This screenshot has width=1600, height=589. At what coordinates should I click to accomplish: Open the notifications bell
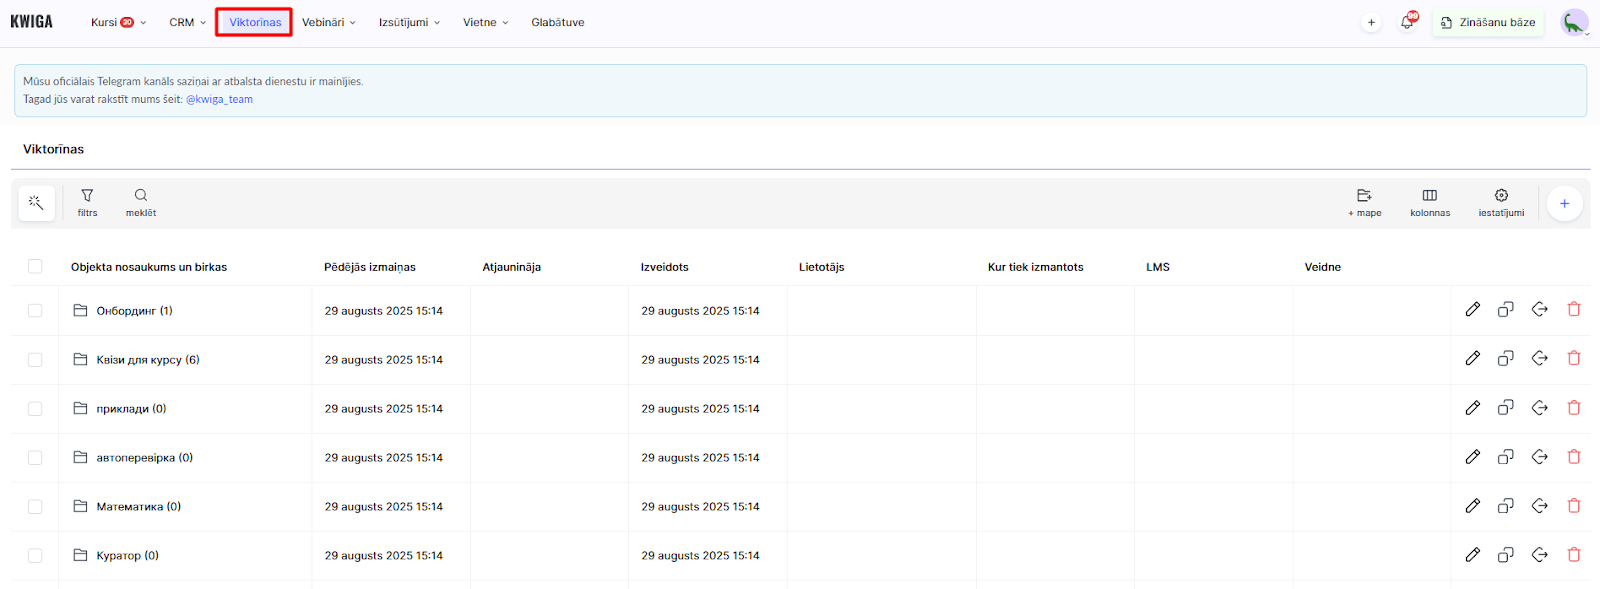pyautogui.click(x=1407, y=22)
